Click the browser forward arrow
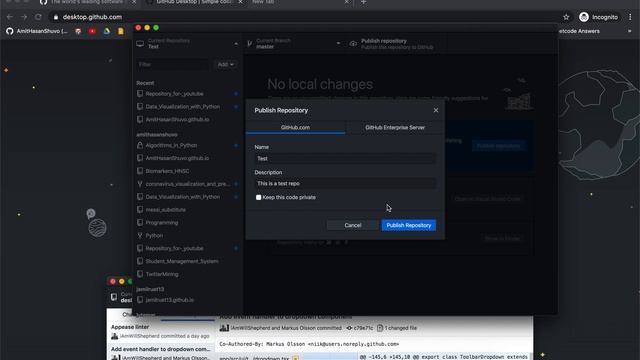The image size is (640, 360). point(24,17)
